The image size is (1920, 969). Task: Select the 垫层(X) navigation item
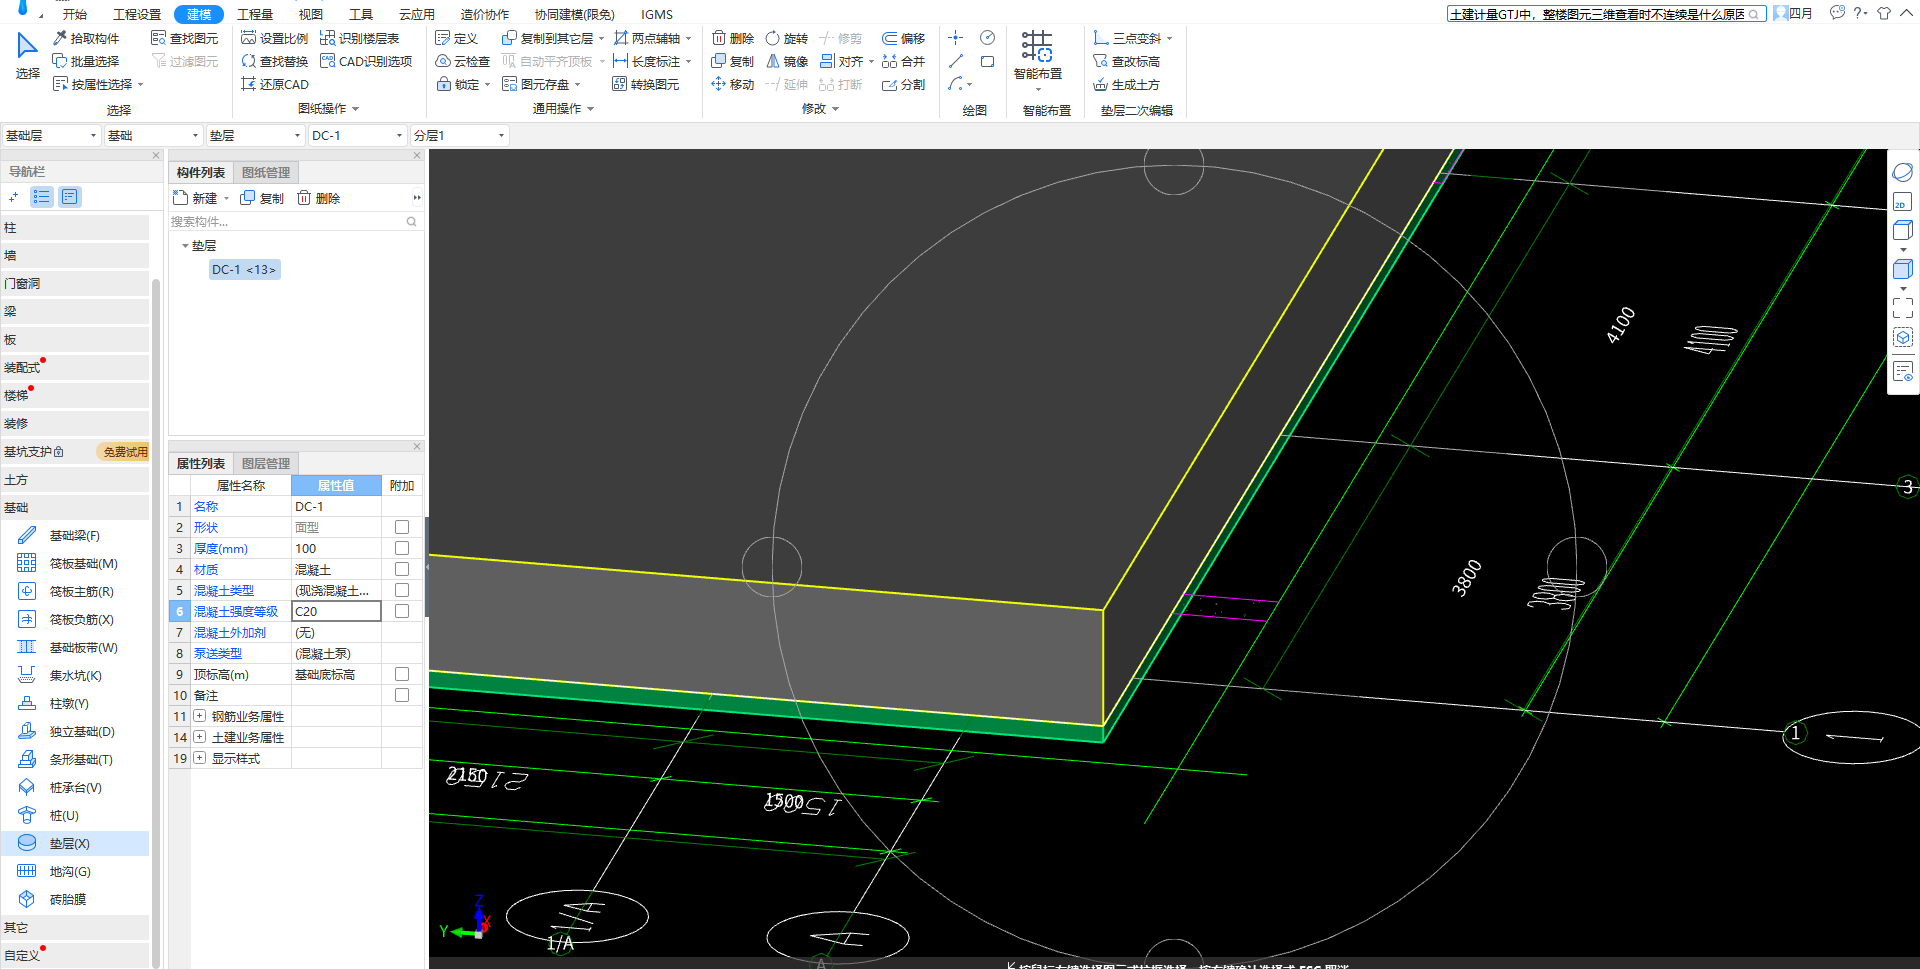tap(76, 843)
